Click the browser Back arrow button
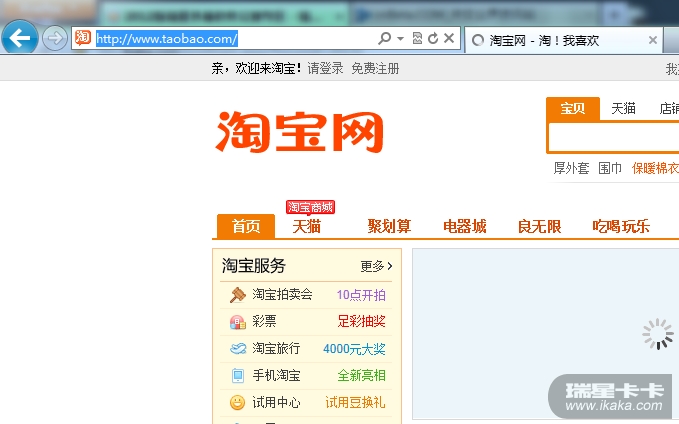Viewport: 679px width, 424px height. pos(19,38)
